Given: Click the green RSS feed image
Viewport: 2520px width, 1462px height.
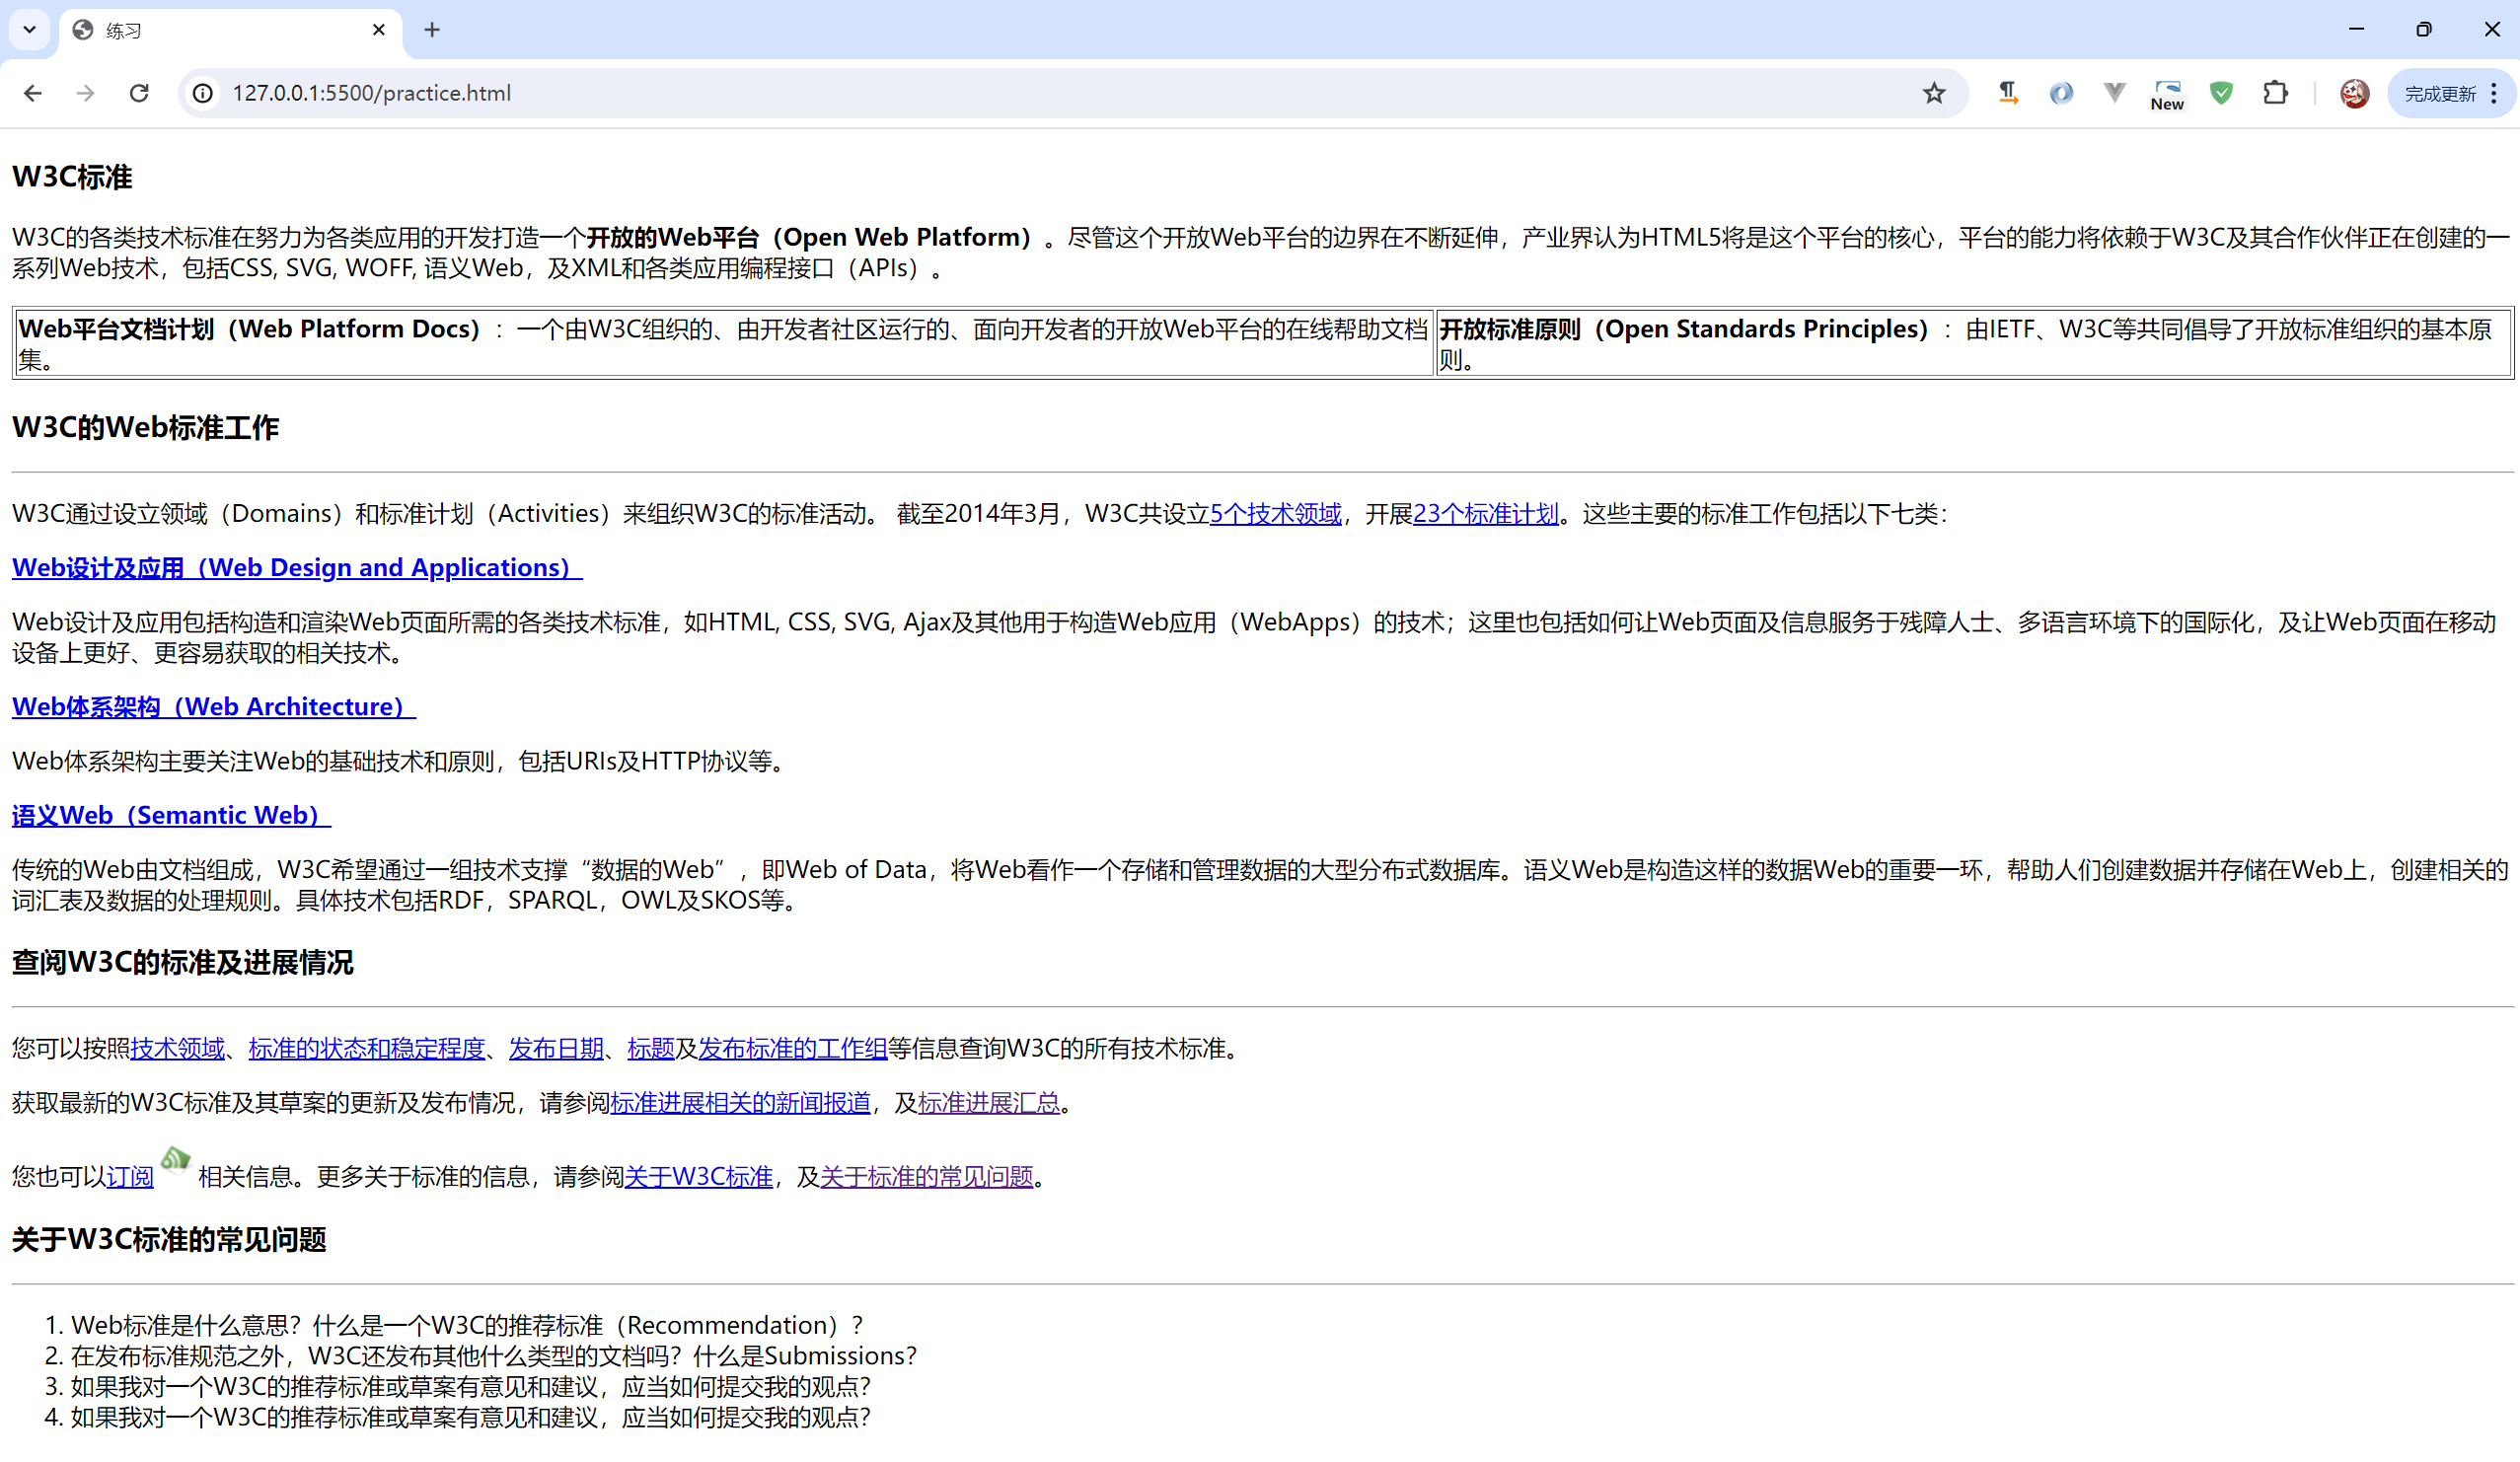Looking at the screenshot, I should (175, 1160).
